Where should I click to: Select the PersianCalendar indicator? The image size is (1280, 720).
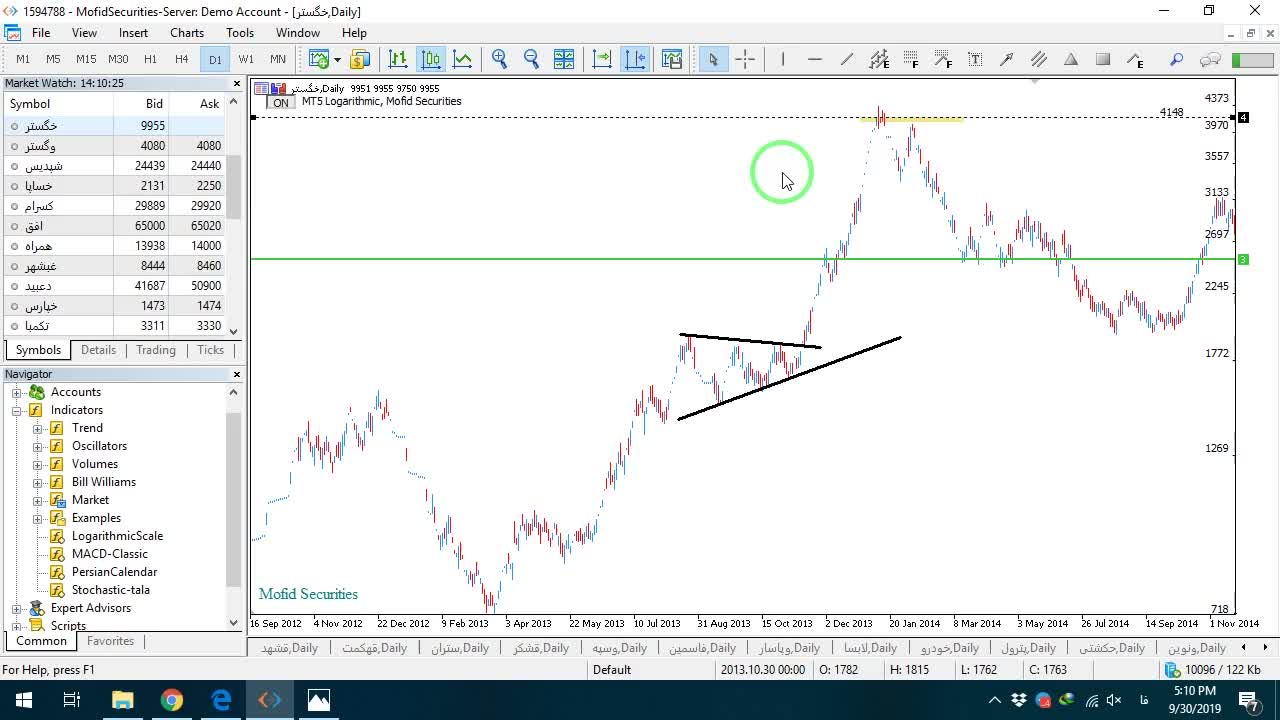pos(114,572)
